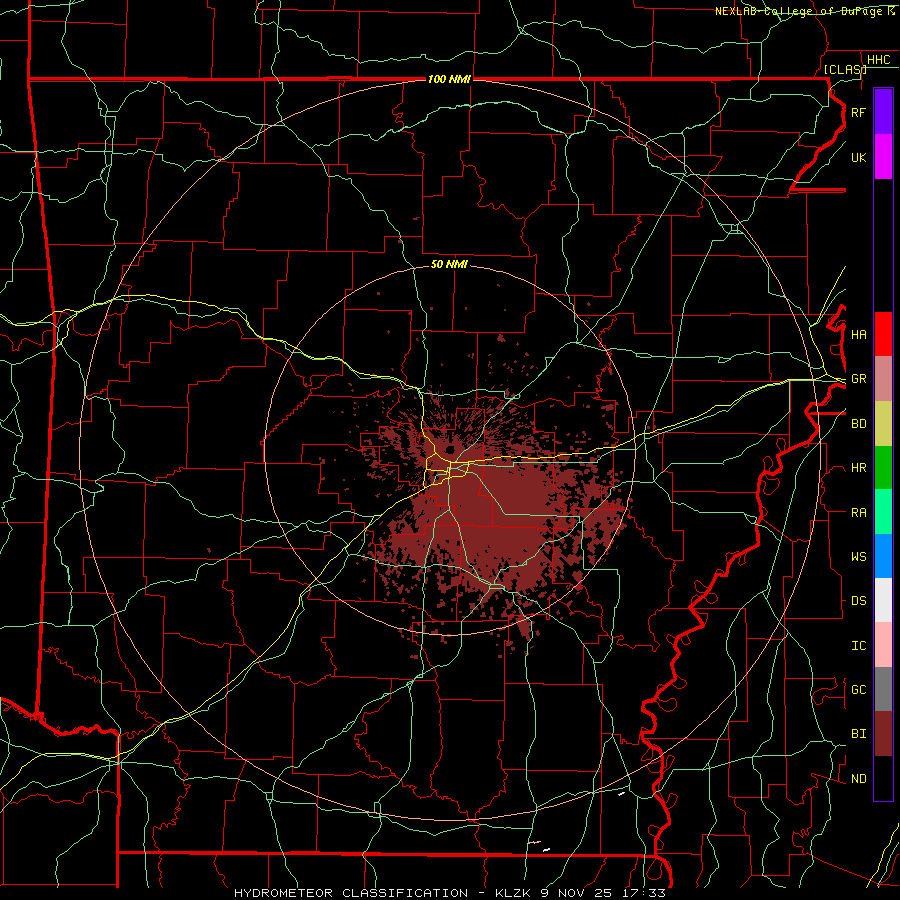Click the RF purple legend swatch
The width and height of the screenshot is (900, 900).
[x=883, y=112]
